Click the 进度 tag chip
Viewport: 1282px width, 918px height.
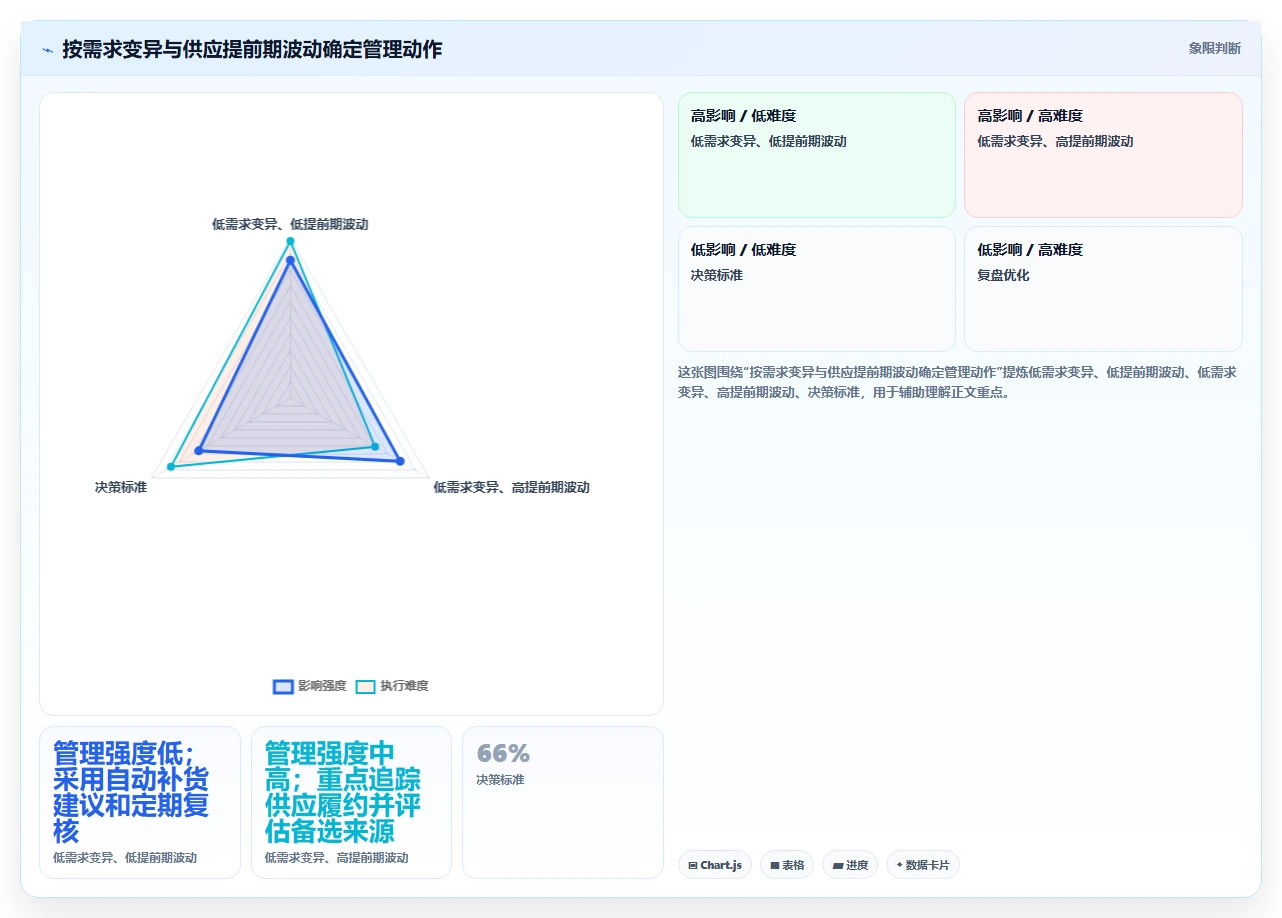850,865
